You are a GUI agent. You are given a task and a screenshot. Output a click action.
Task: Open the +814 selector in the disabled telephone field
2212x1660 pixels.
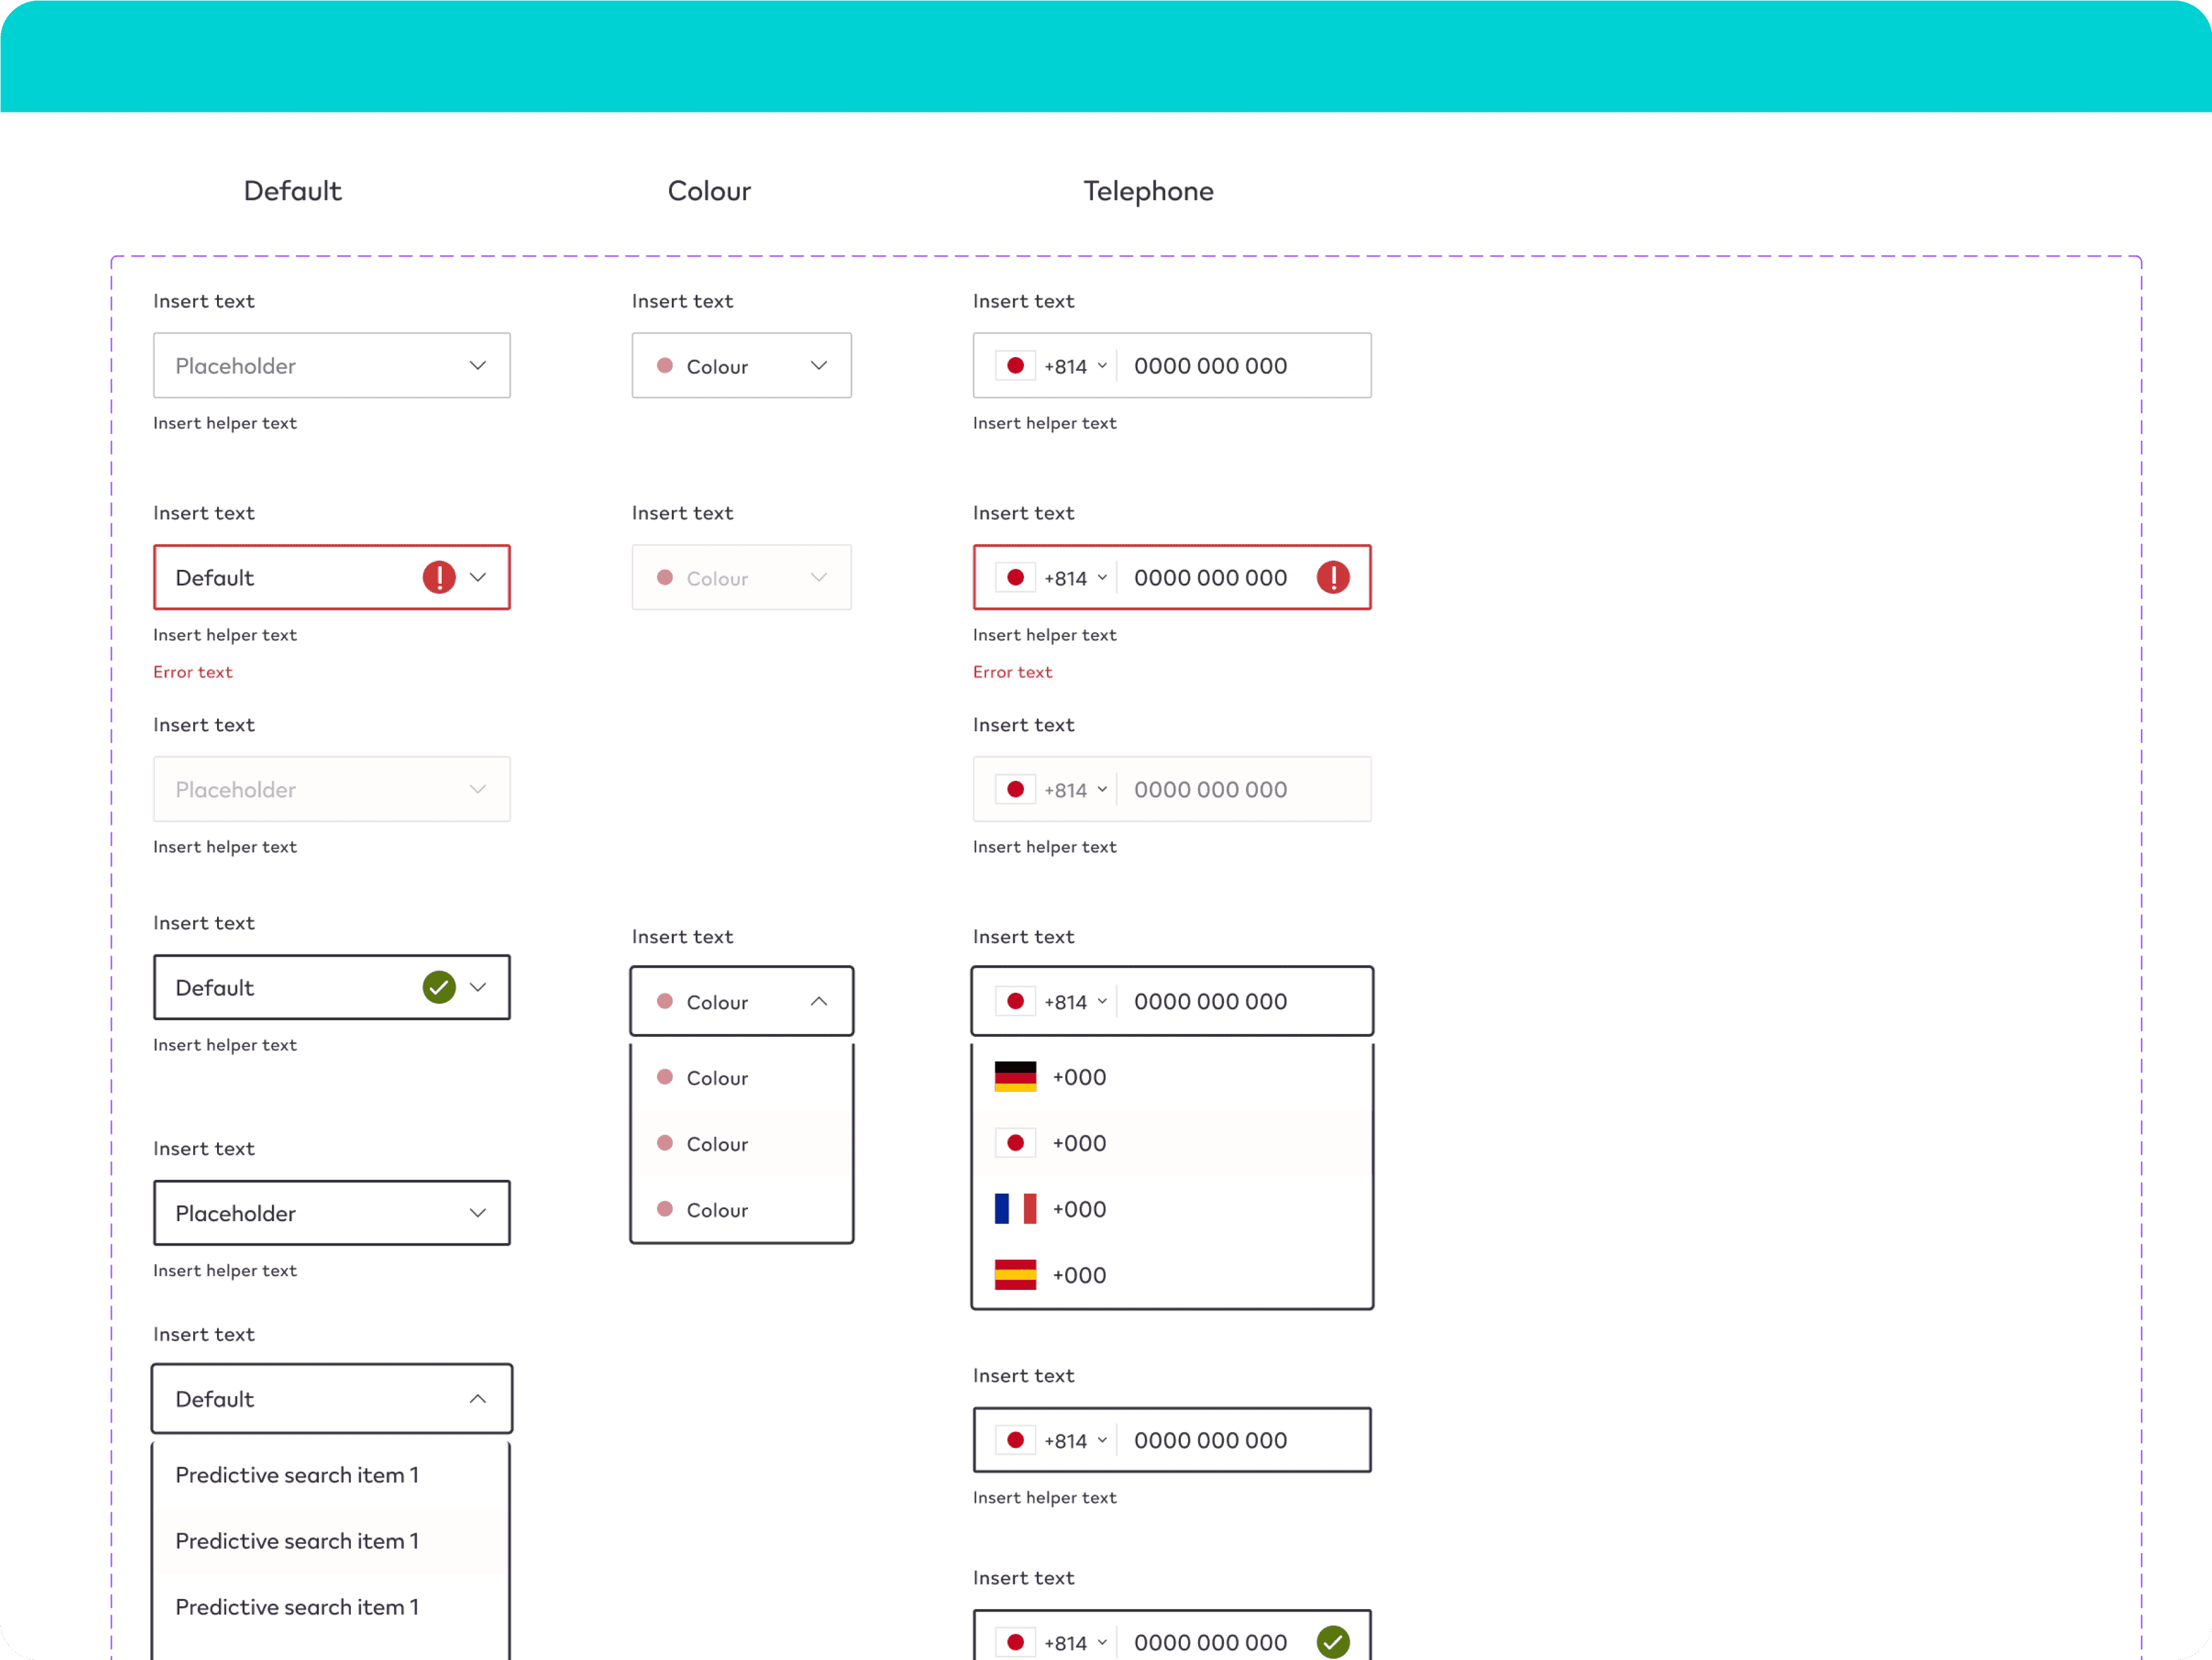click(x=1075, y=790)
